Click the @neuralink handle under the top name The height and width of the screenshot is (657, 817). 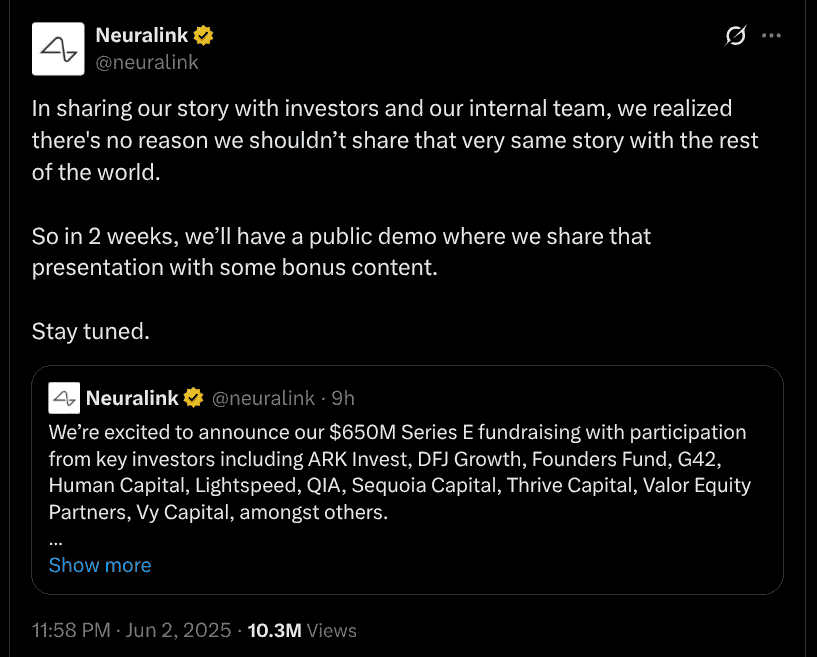146,62
